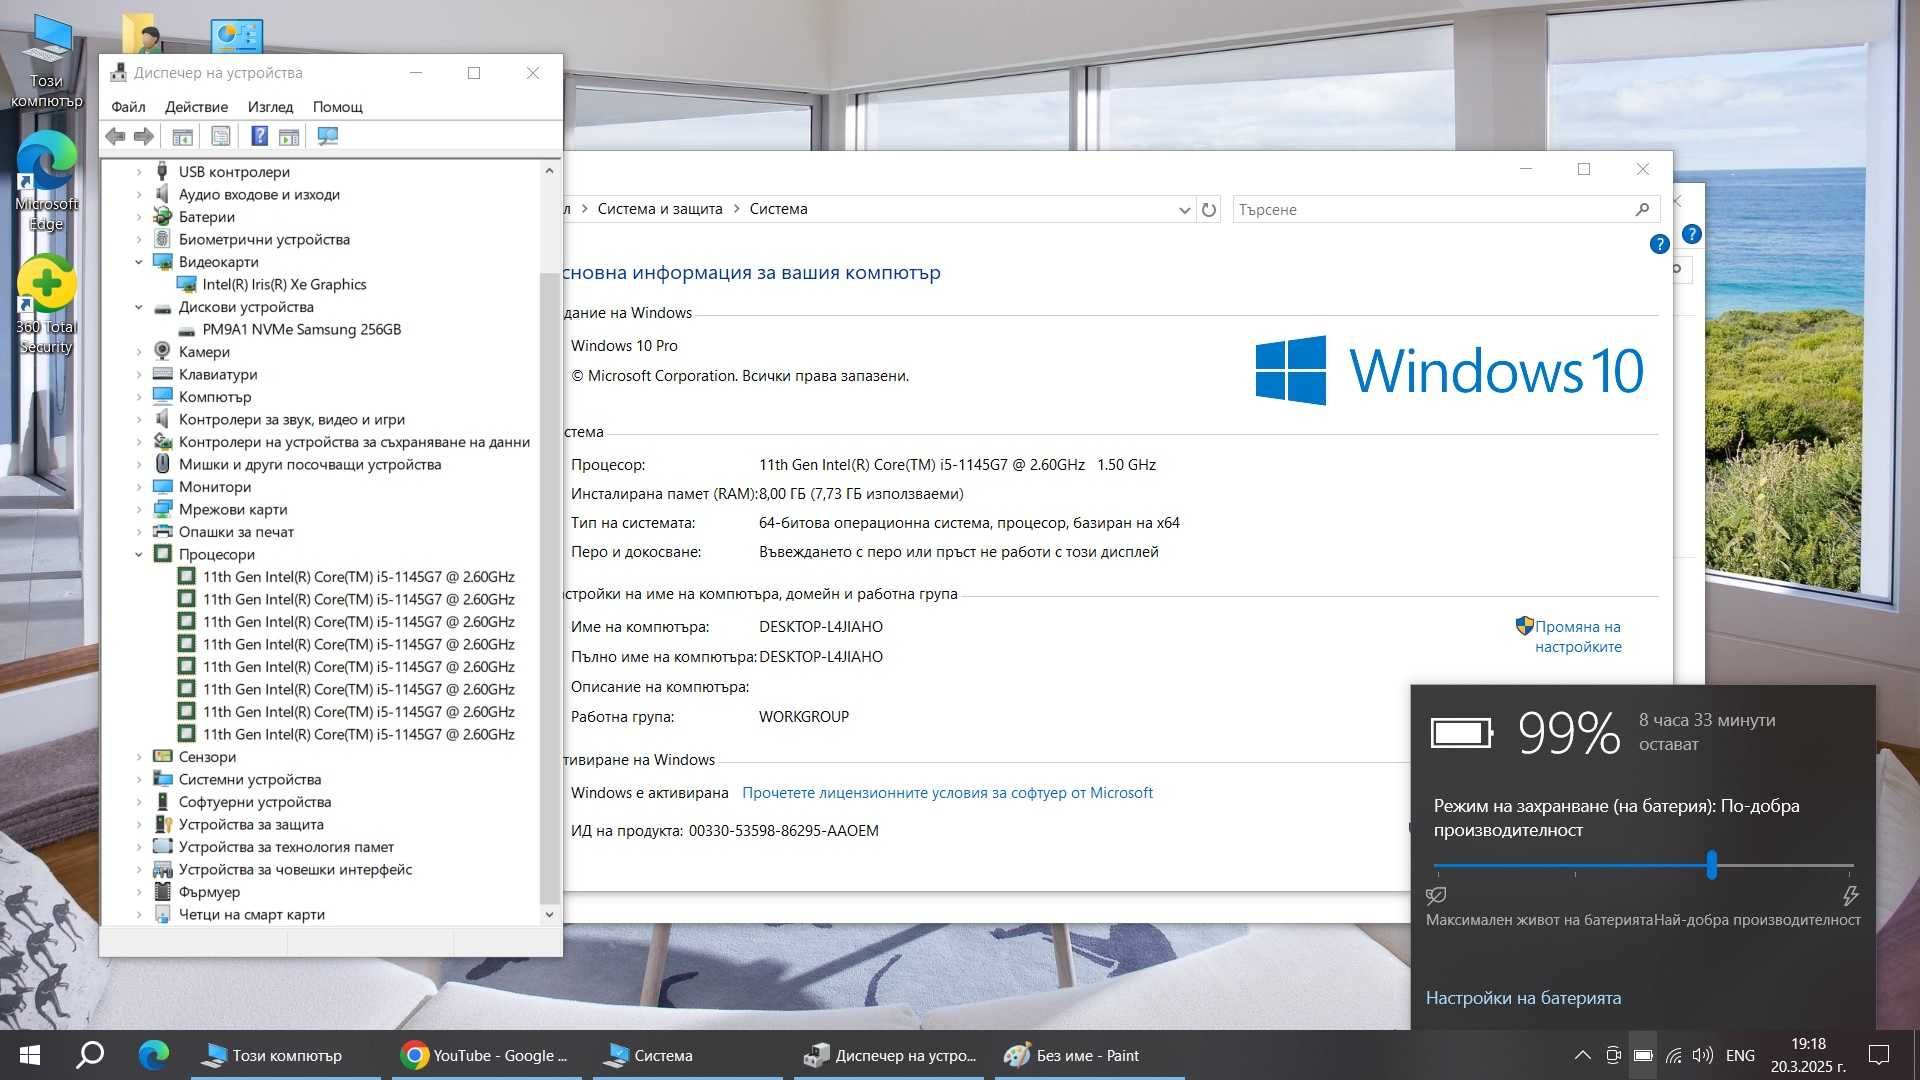The width and height of the screenshot is (1920, 1080).
Task: Click the battery icon in system tray
Action: point(1643,1055)
